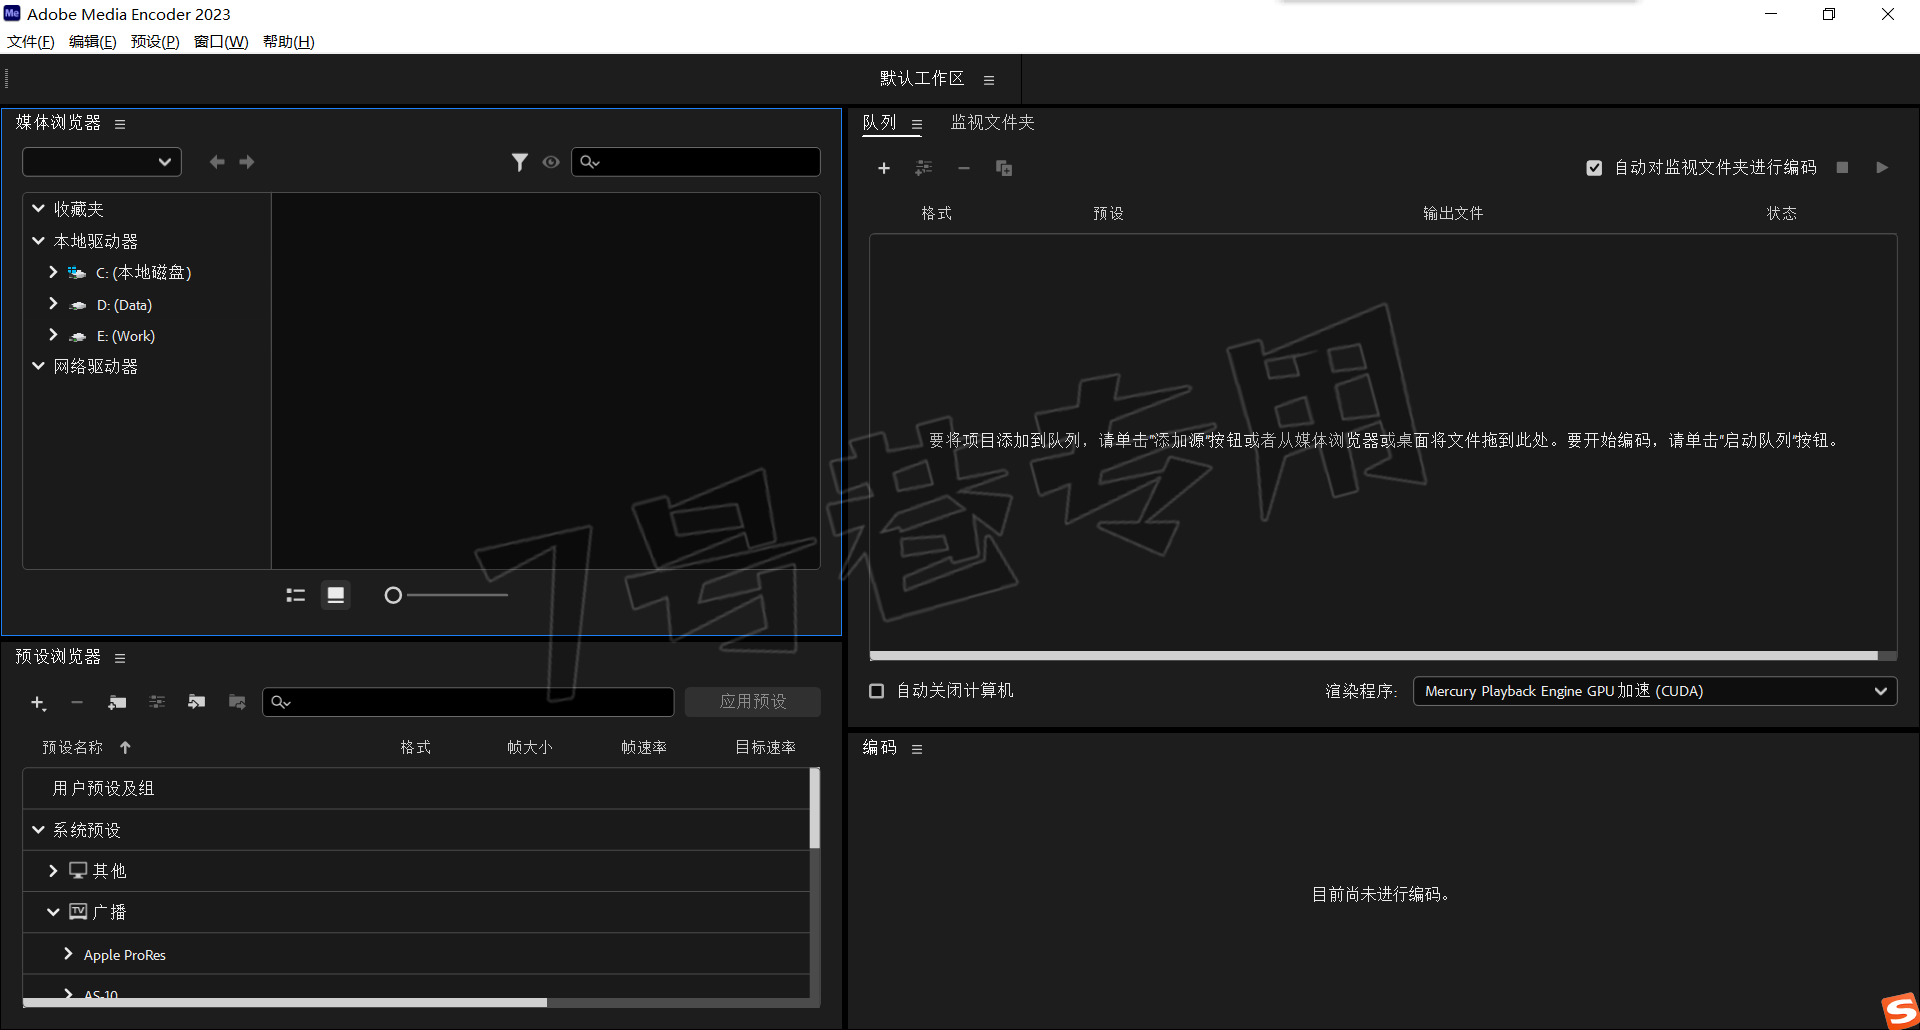Open the Media Browser panel menu icon

pyautogui.click(x=120, y=125)
